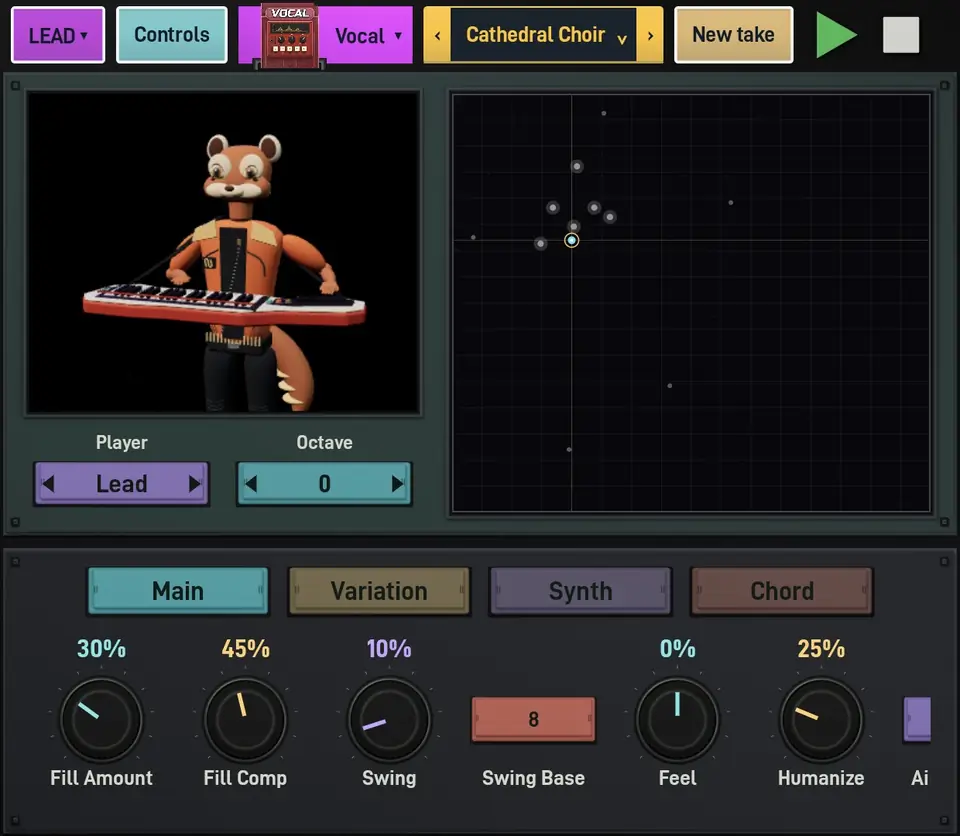Click the Fill Comp knob
960x836 pixels.
(x=245, y=720)
